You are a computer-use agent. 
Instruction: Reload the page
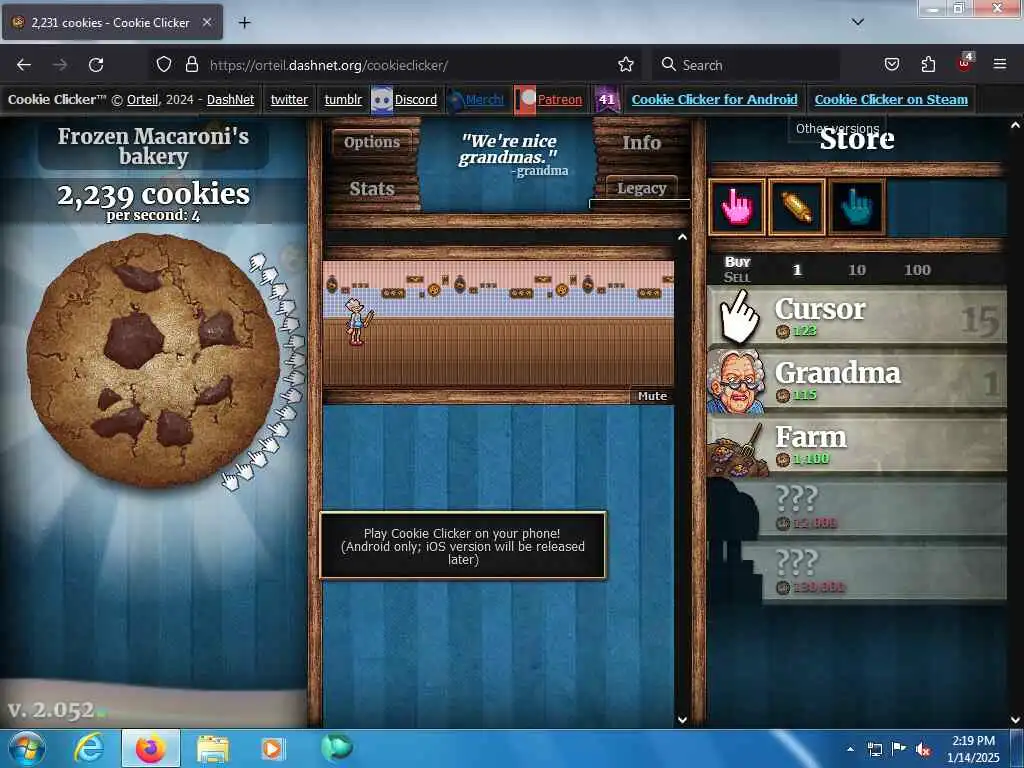tap(96, 65)
